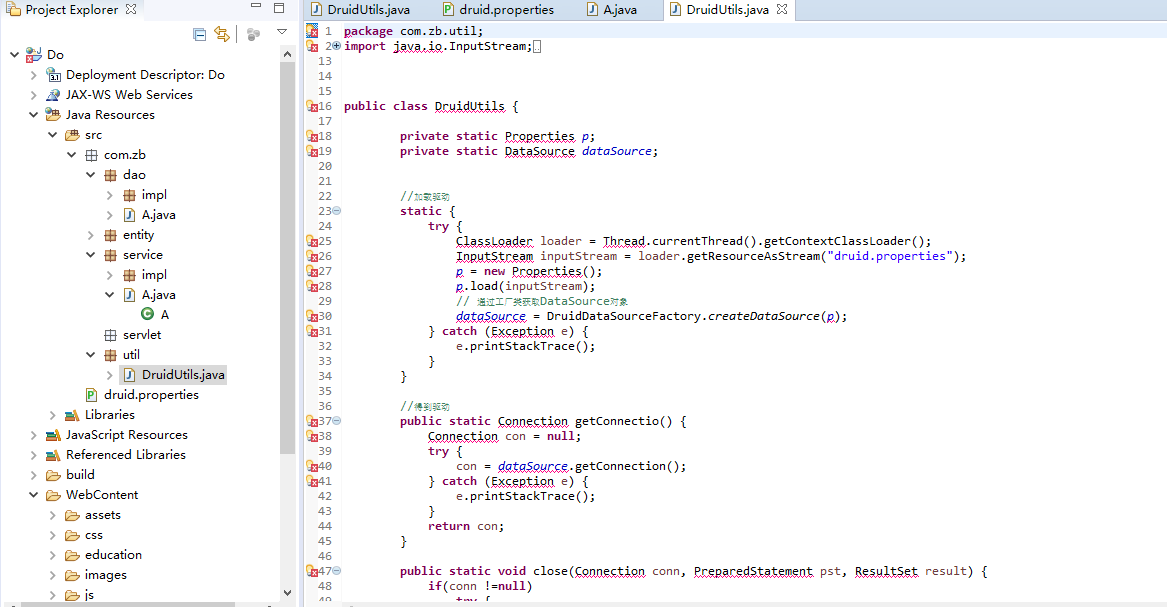Click "druid.properties" string on line 26
Screen dimensions: 1167x607
(x=889, y=256)
